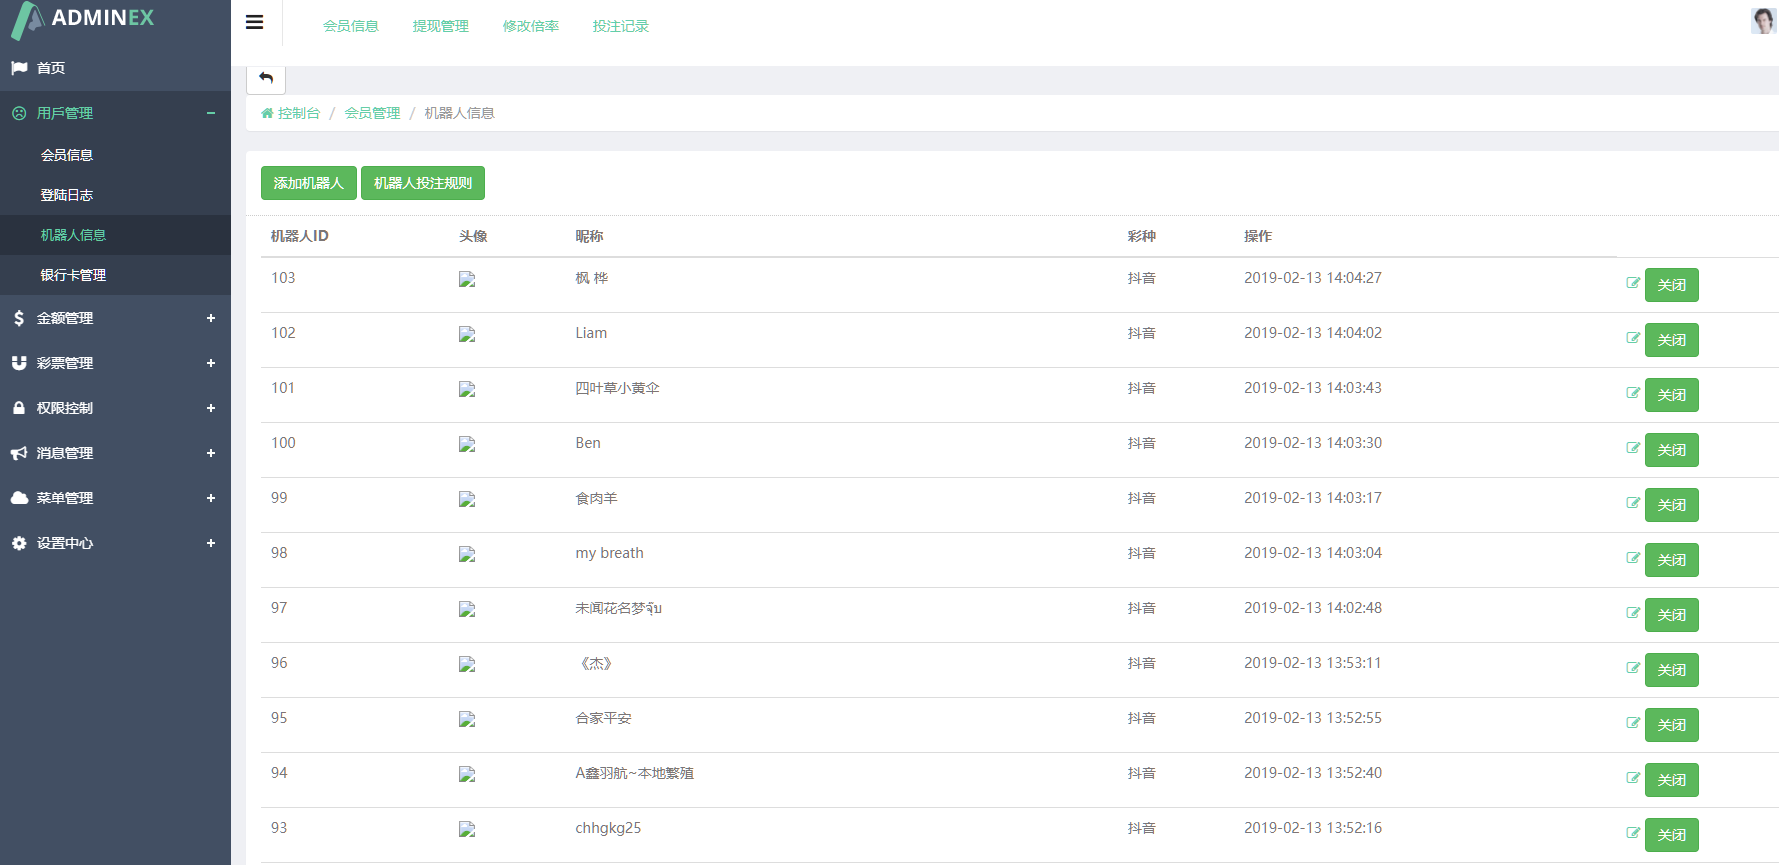Select 登陆日志 in the sidebar

67,195
